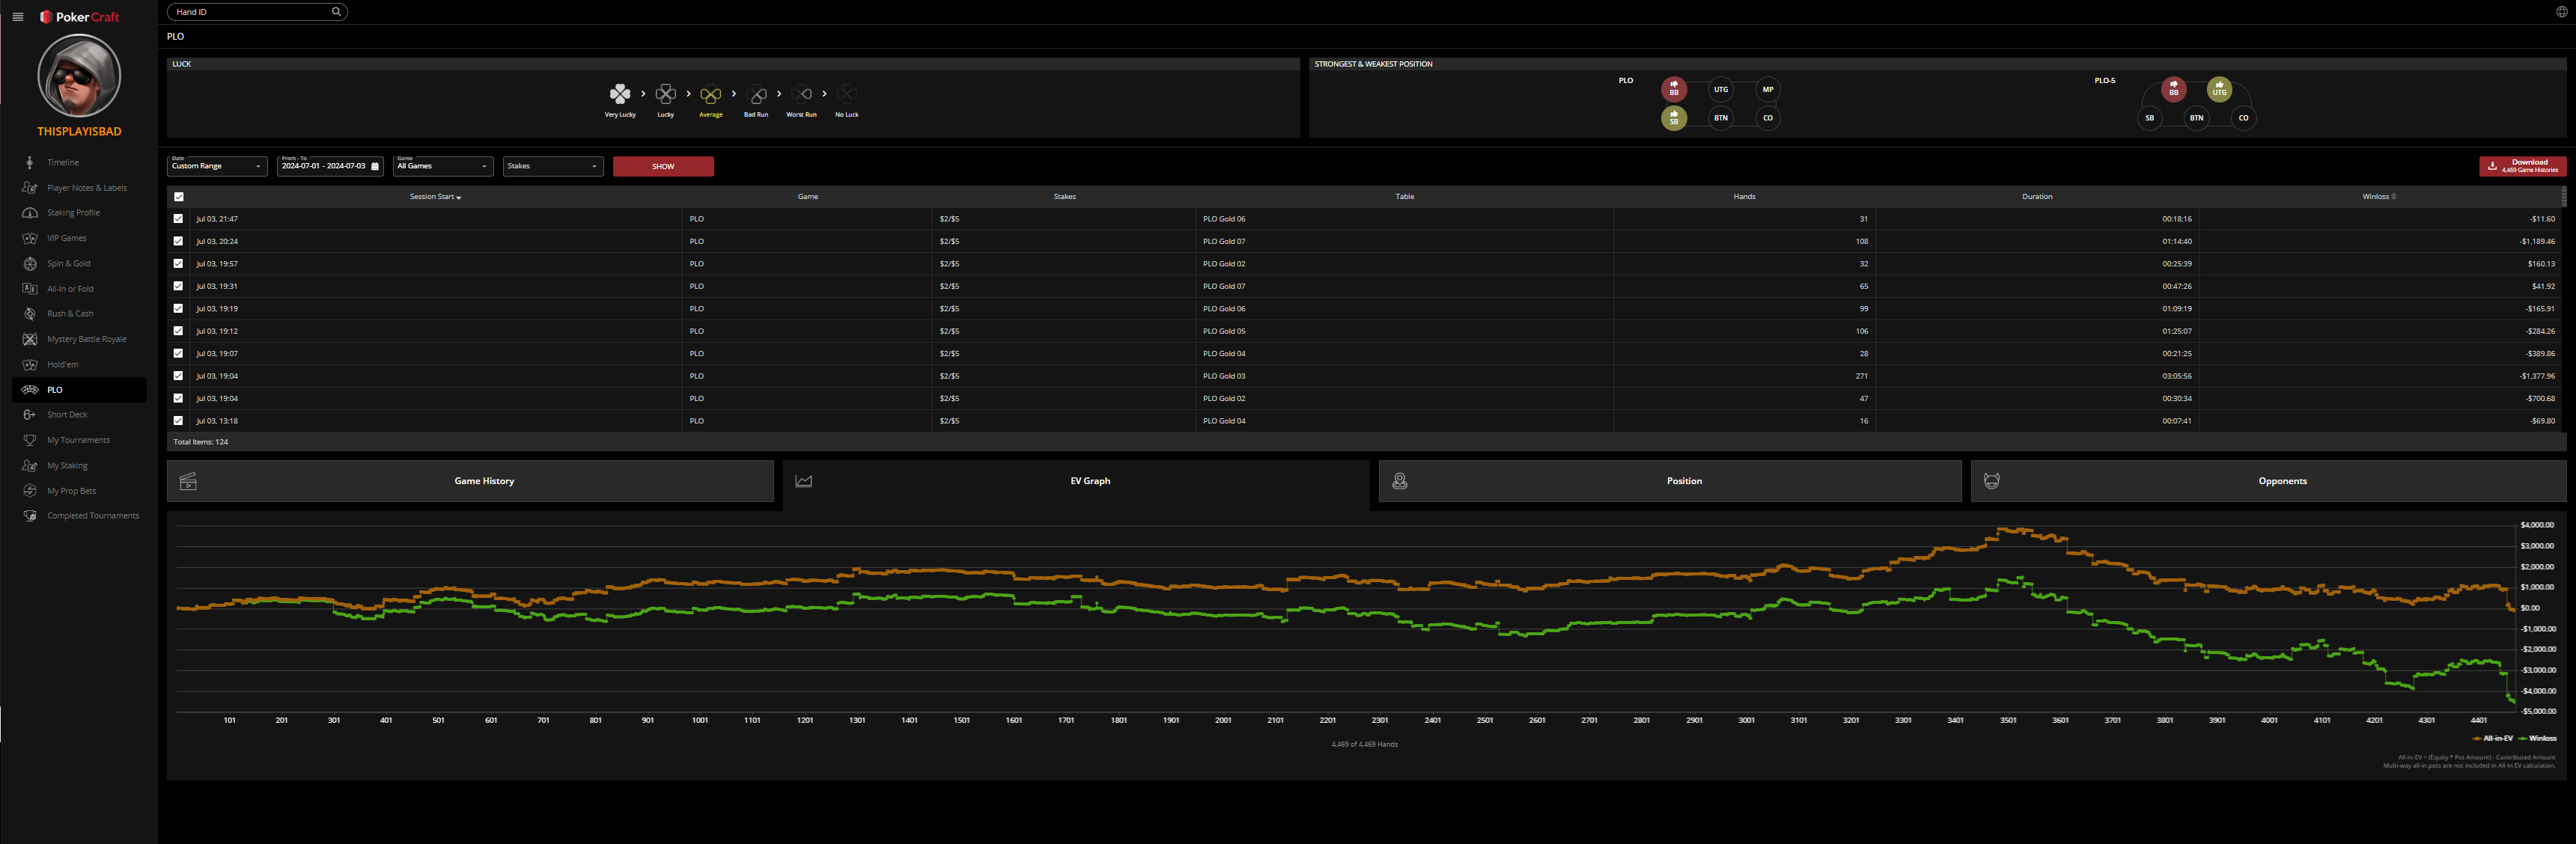Click the calendar icon in date range
Screen dimensions: 2576x844
[375, 166]
